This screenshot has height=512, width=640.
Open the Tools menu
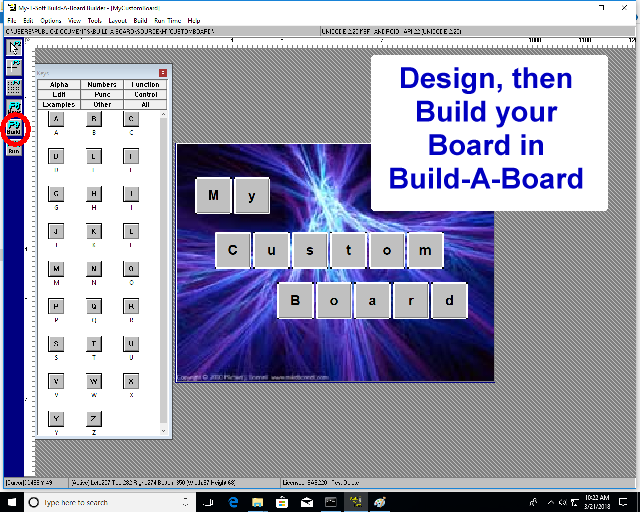tap(95, 20)
